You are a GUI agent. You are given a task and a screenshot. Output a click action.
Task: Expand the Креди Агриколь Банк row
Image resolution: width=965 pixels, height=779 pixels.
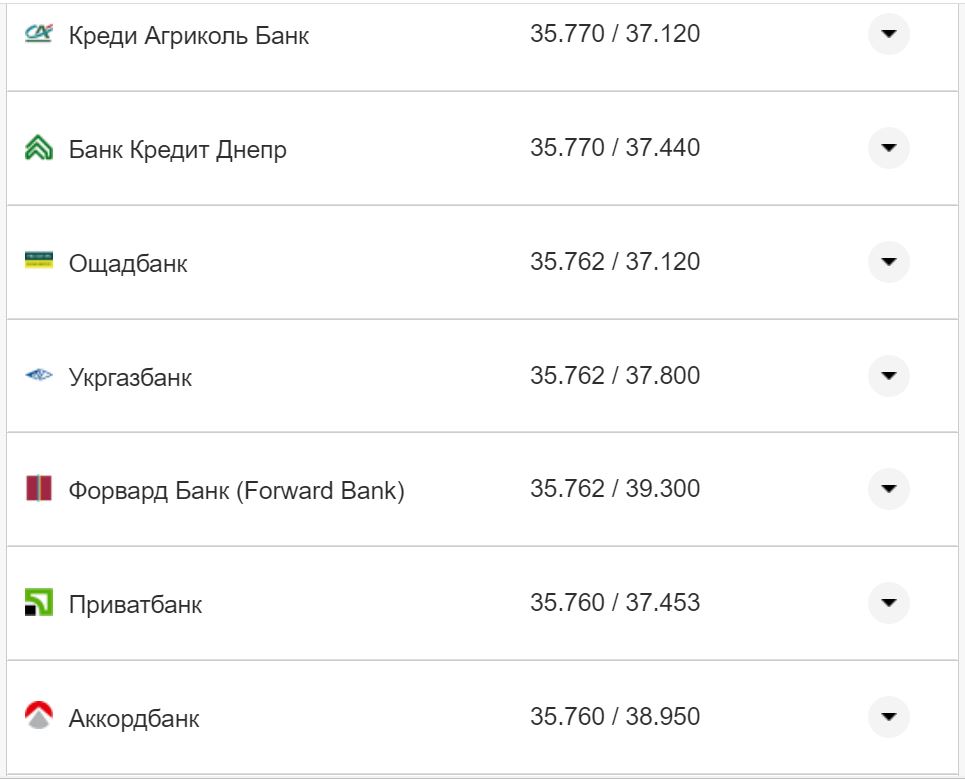point(888,34)
